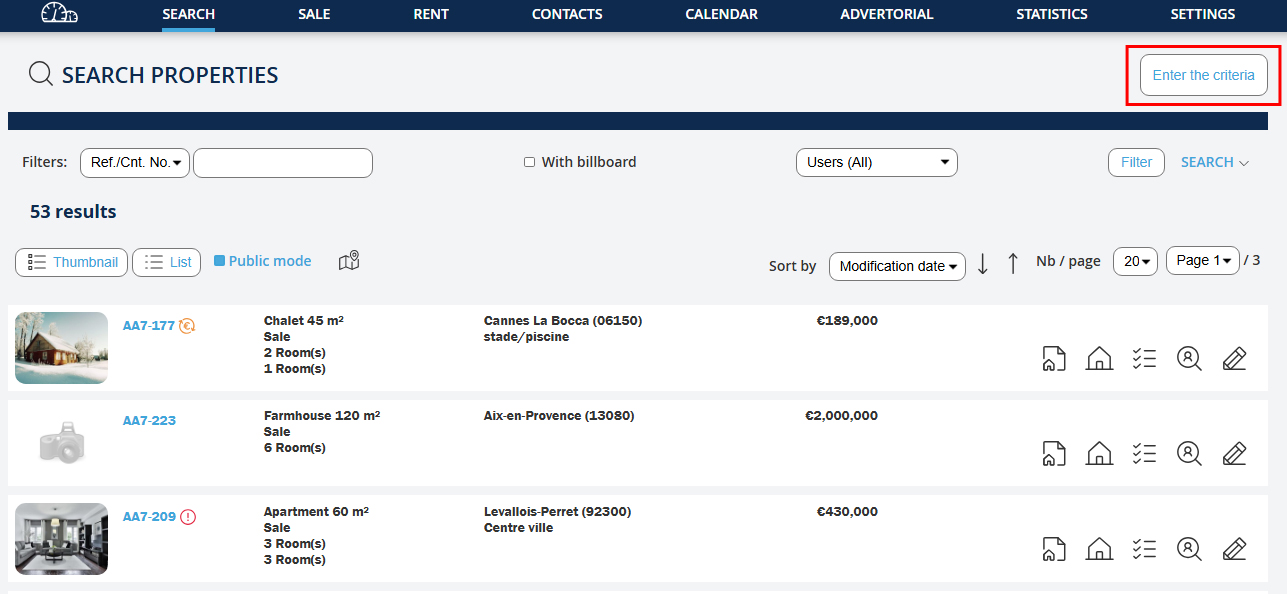This screenshot has width=1287, height=594.
Task: Click the dashboard gauge logo icon
Action: [x=59, y=14]
